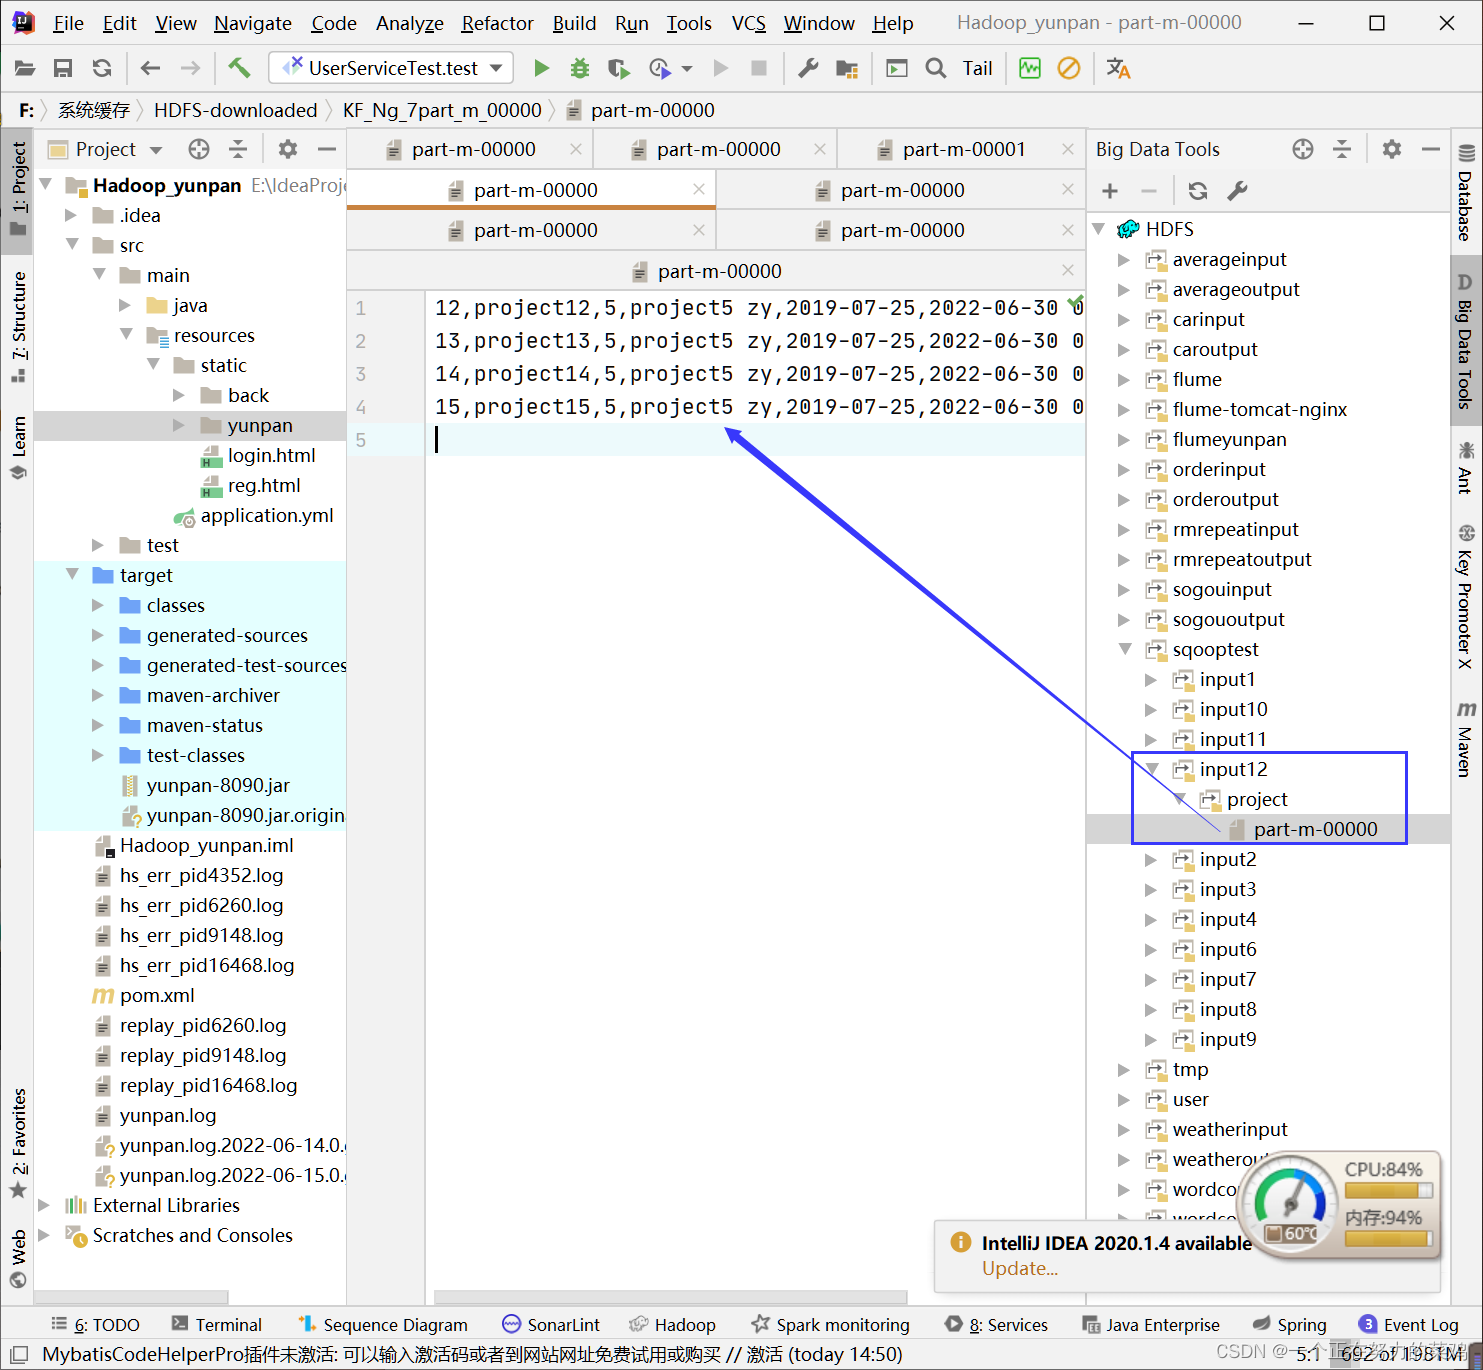Toggle the Structure side tool window

tap(18, 326)
